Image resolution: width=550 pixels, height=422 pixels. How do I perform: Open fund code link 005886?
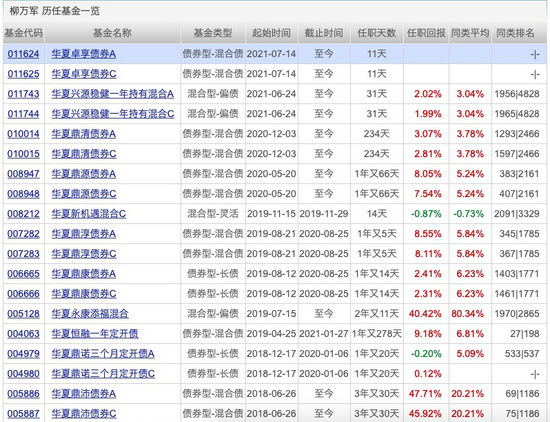click(x=23, y=394)
